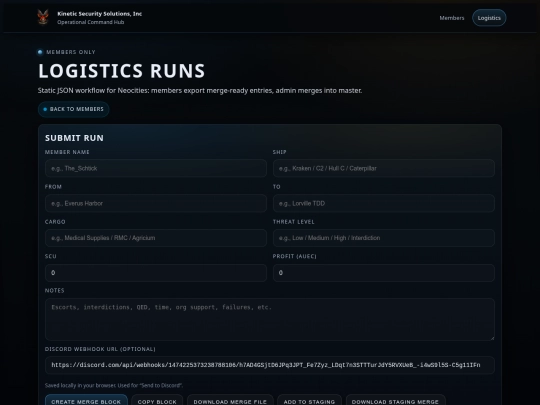Image resolution: width=540 pixels, height=405 pixels.
Task: Click the Profit (aUEC) number field
Action: click(384, 273)
